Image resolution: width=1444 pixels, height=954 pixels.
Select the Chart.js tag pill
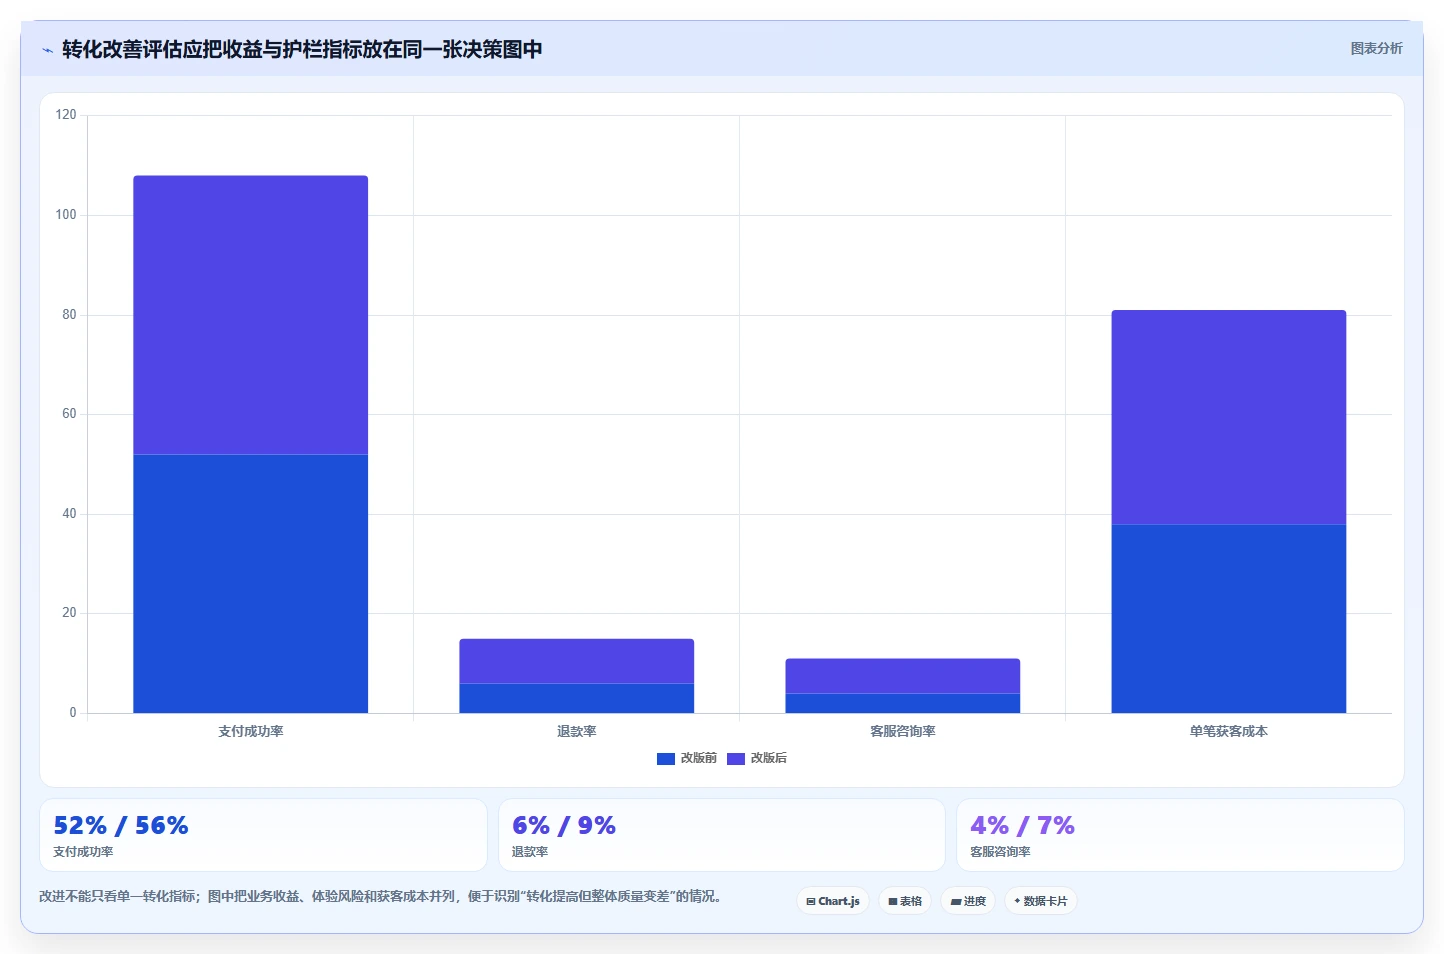coord(833,901)
